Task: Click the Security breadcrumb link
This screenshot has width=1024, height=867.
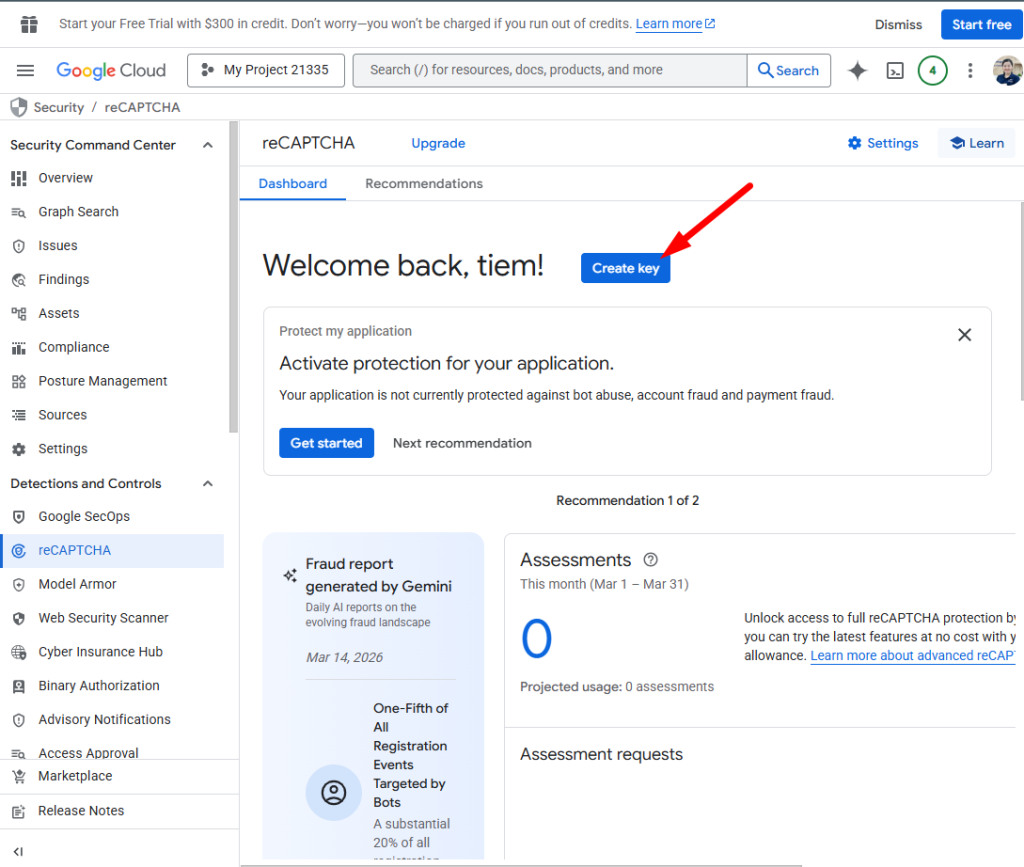Action: point(59,107)
